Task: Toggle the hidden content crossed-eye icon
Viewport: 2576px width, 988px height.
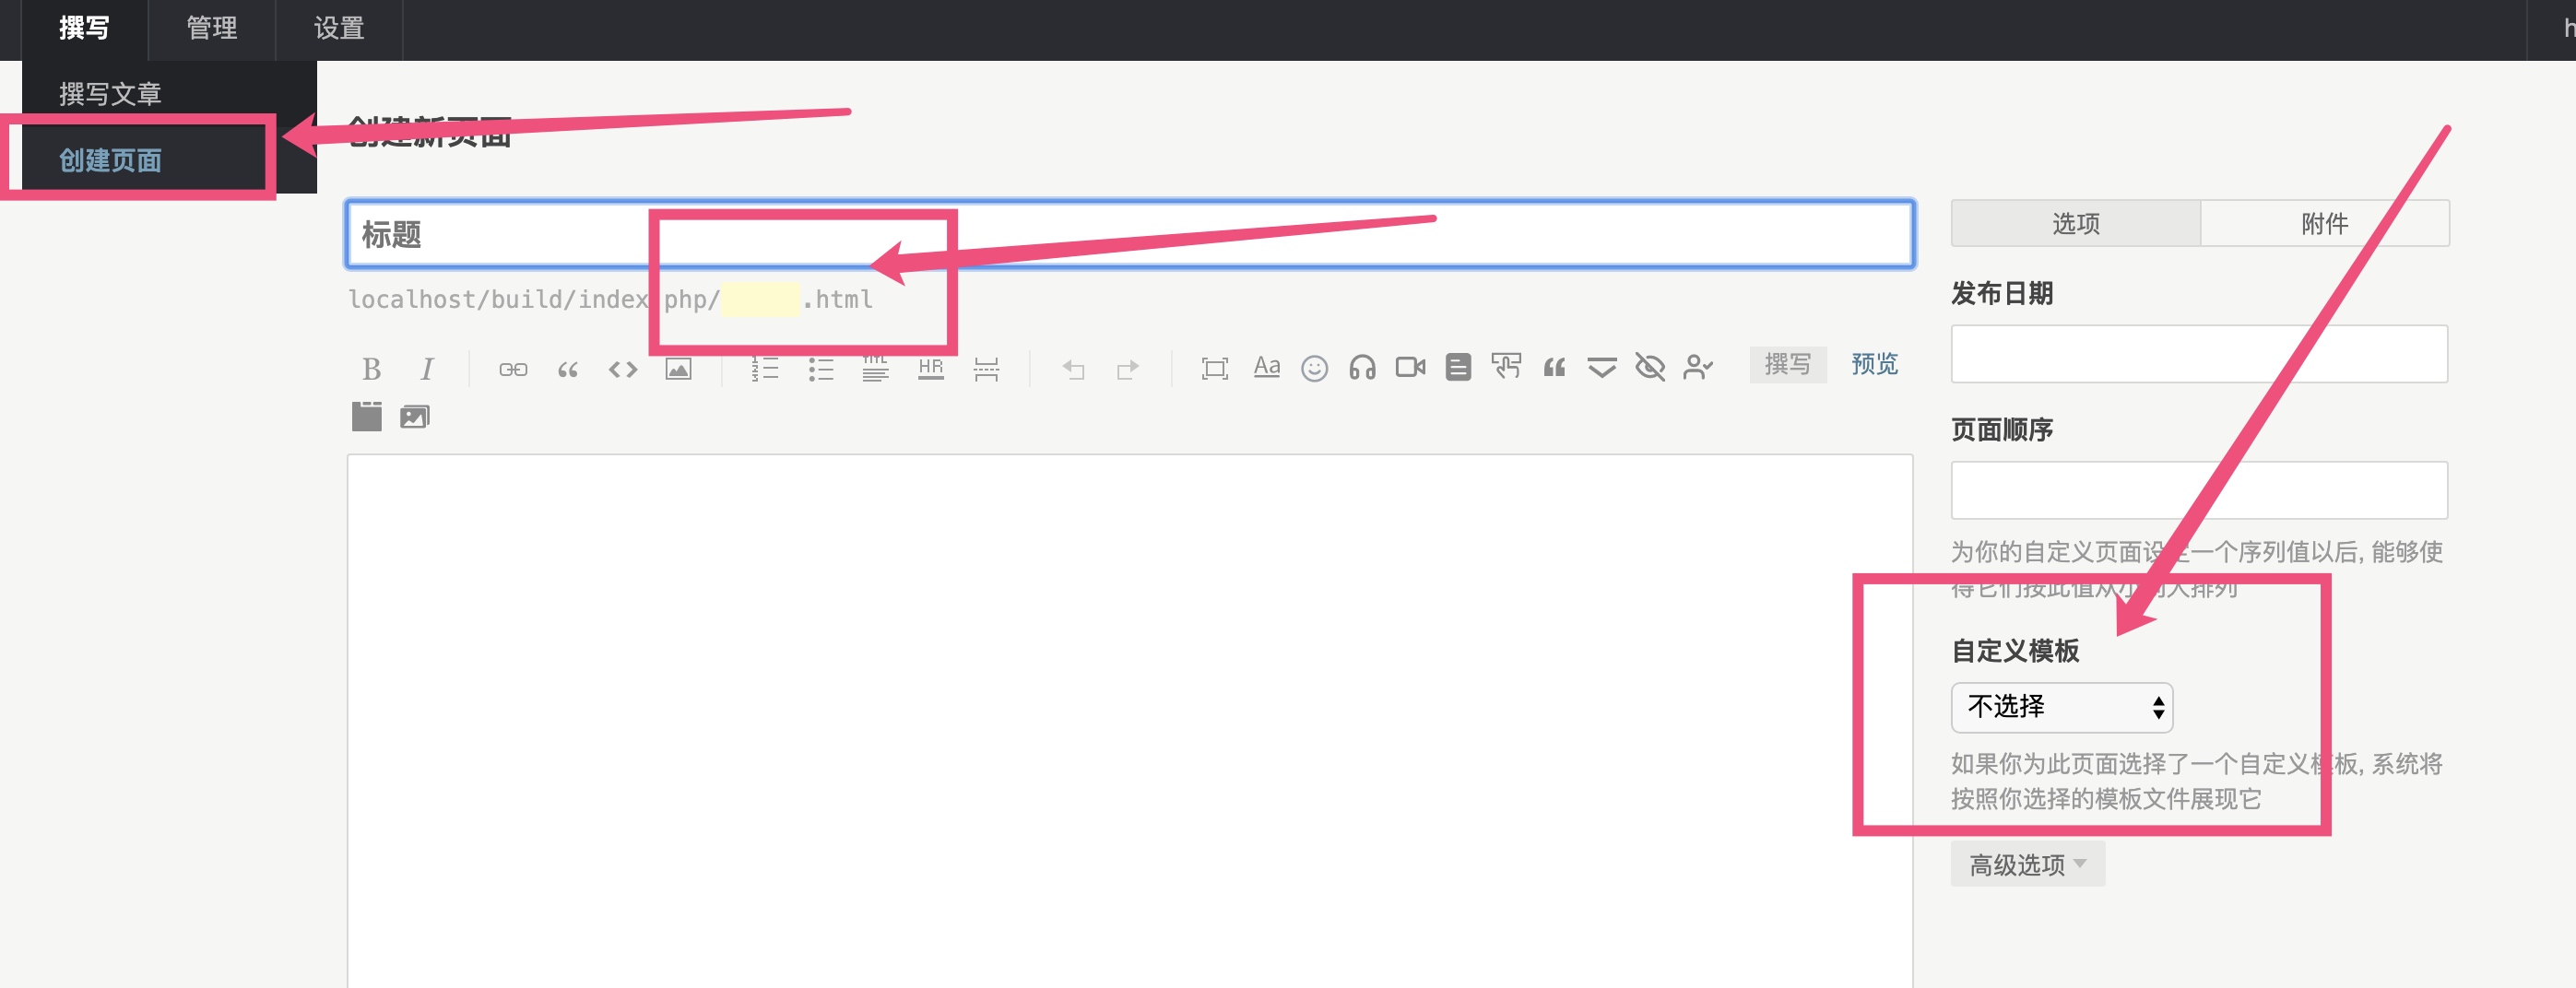Action: [1650, 367]
